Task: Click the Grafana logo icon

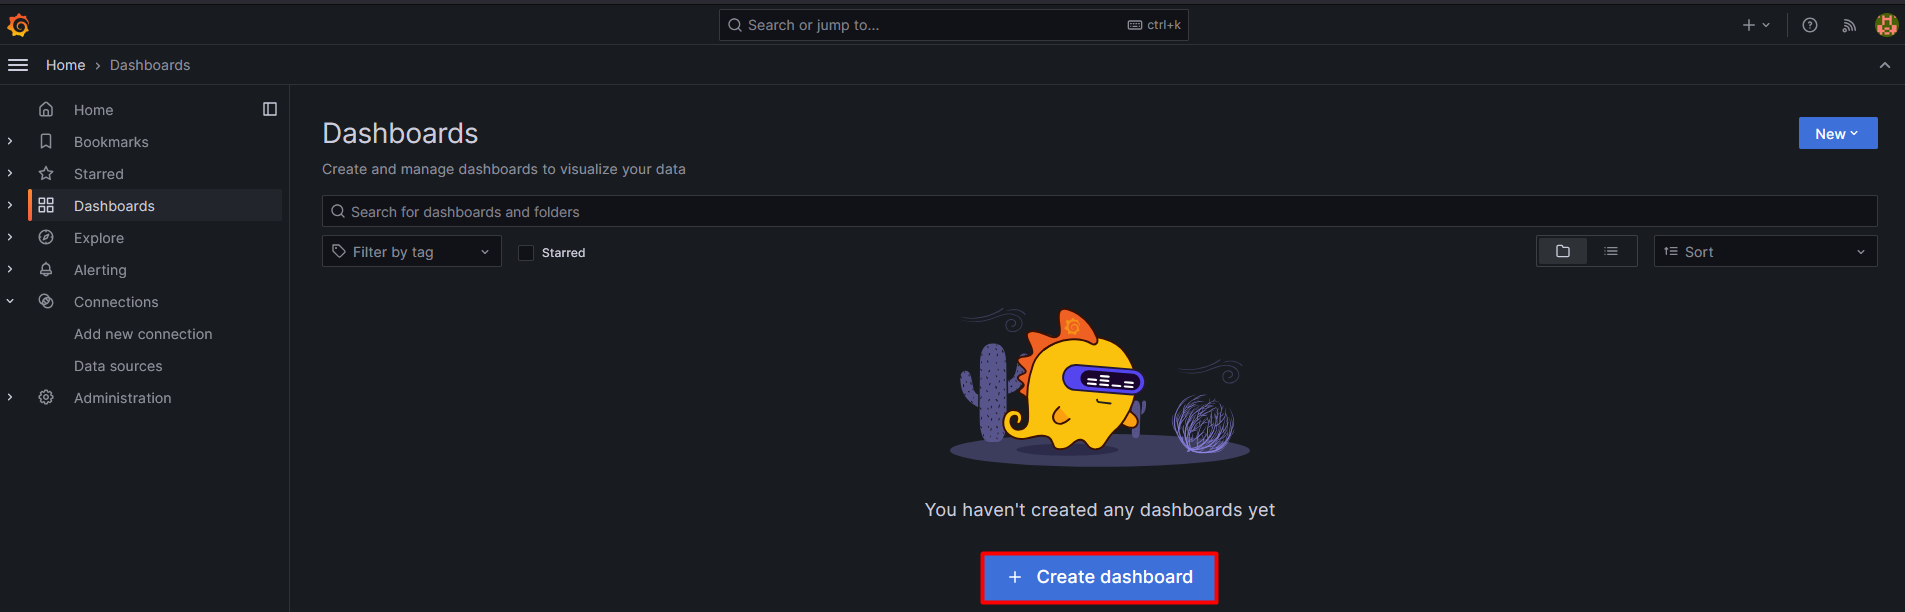Action: (18, 25)
